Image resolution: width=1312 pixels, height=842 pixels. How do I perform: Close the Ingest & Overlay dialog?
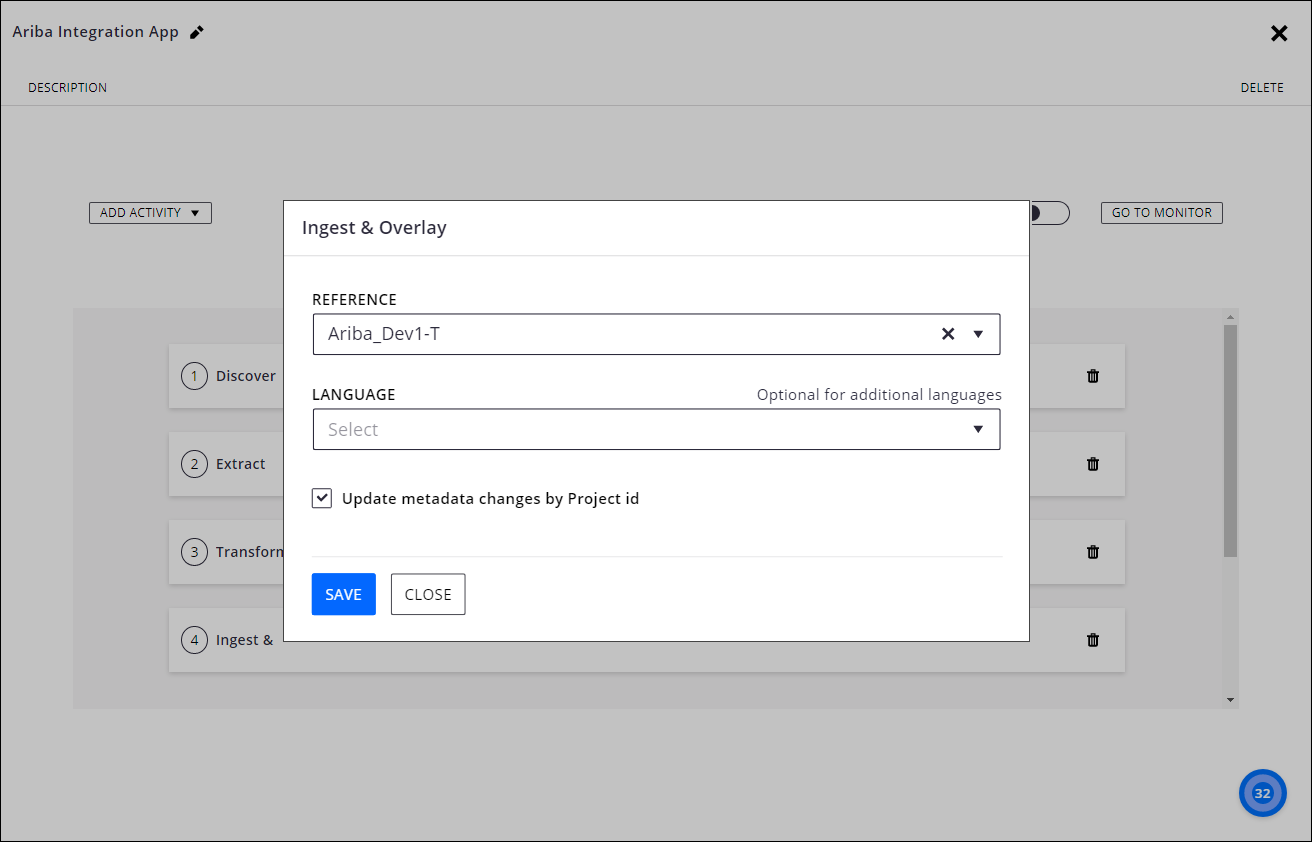point(428,594)
